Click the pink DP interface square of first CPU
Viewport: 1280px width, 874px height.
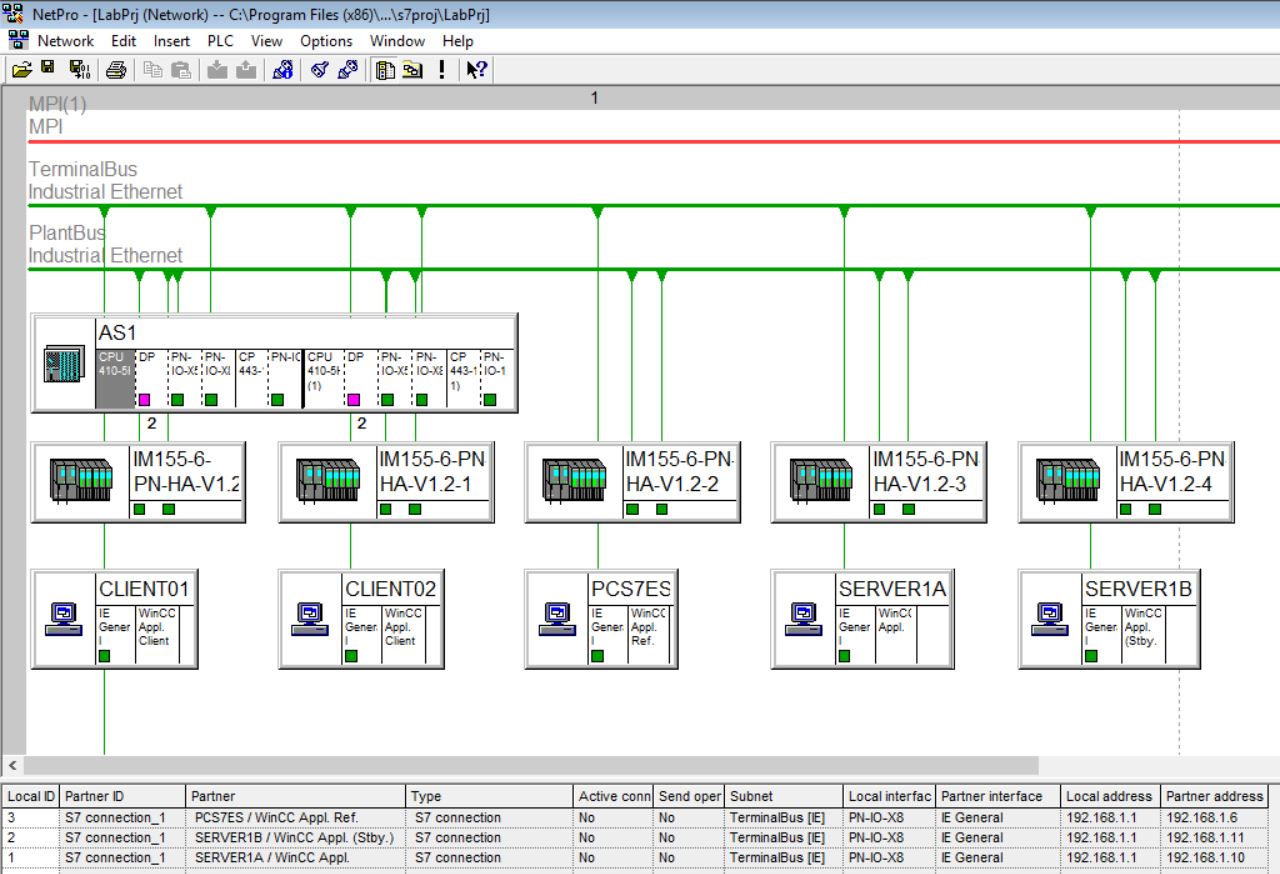(x=144, y=400)
